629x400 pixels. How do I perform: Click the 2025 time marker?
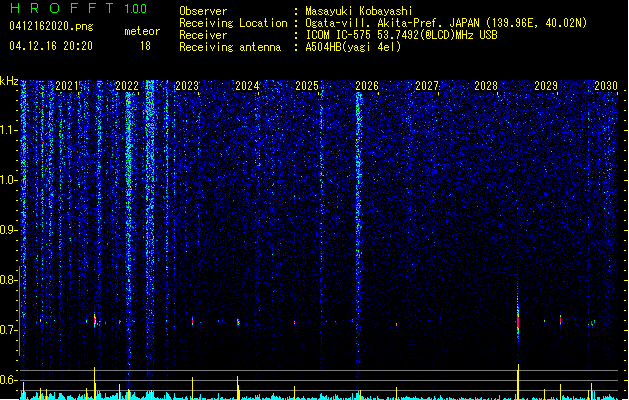click(x=307, y=86)
